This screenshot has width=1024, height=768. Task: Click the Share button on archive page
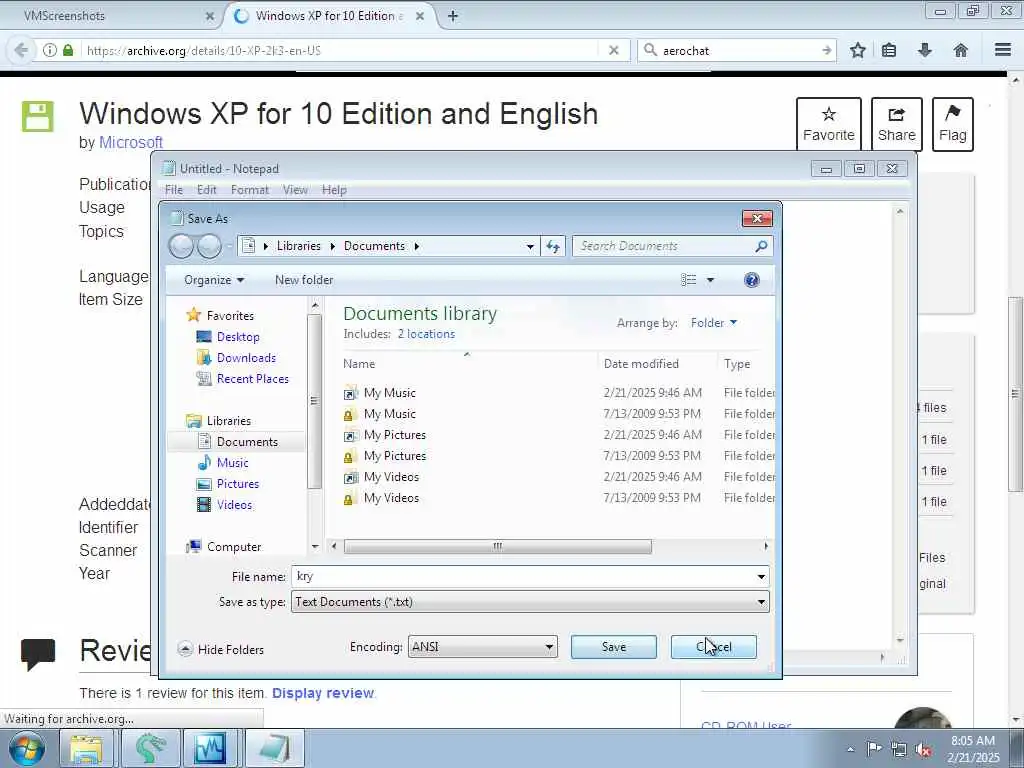[897, 124]
